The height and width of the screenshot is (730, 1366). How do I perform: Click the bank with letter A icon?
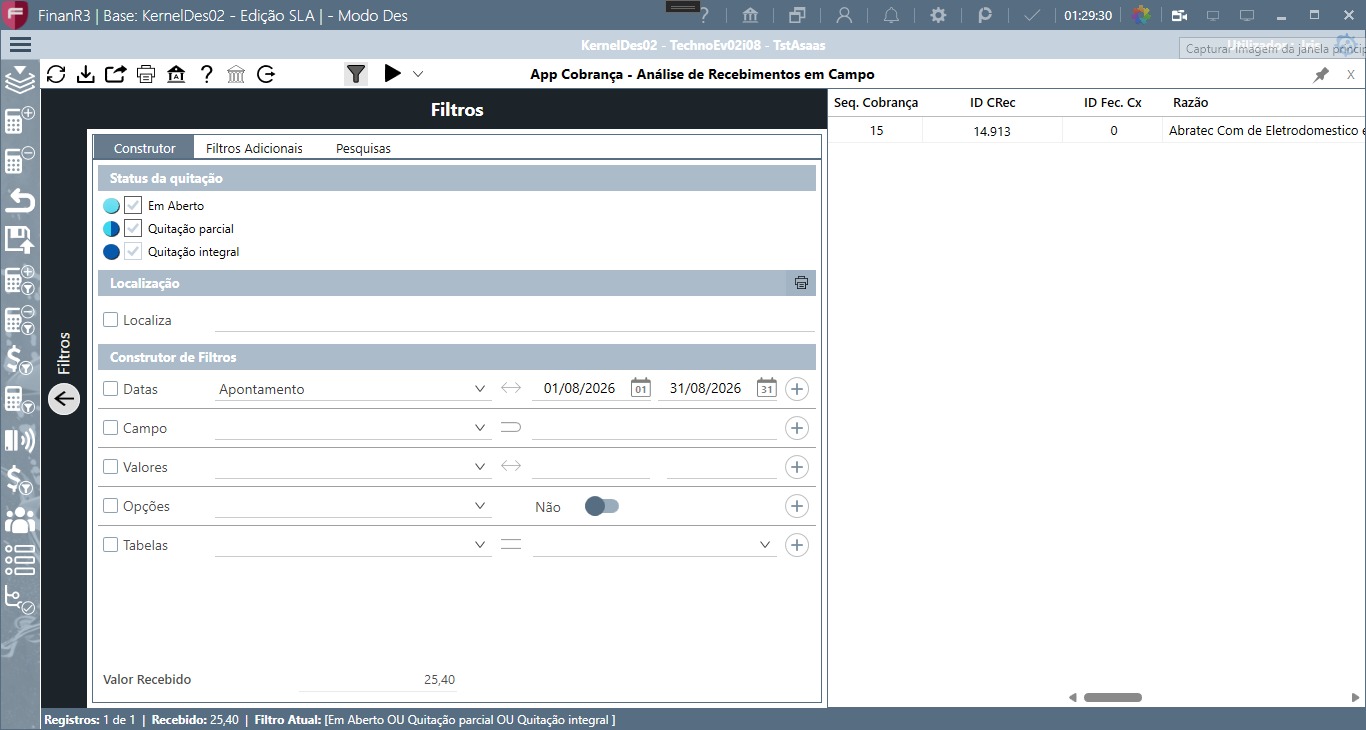coord(176,74)
